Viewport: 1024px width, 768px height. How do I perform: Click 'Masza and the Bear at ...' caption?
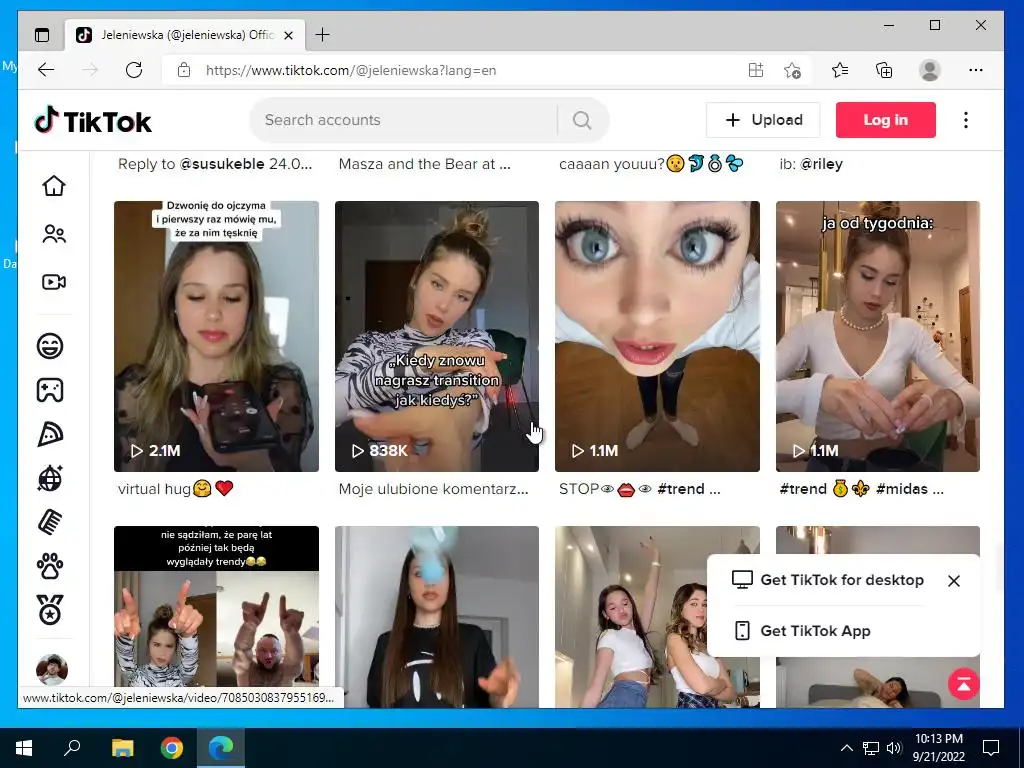click(424, 164)
